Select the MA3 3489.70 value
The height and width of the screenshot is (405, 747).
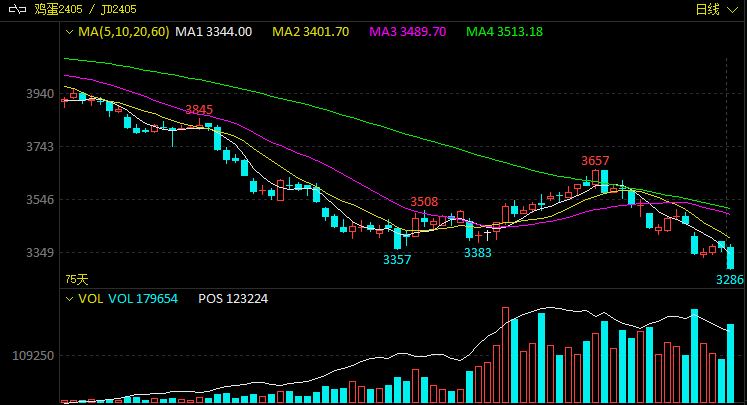407,32
